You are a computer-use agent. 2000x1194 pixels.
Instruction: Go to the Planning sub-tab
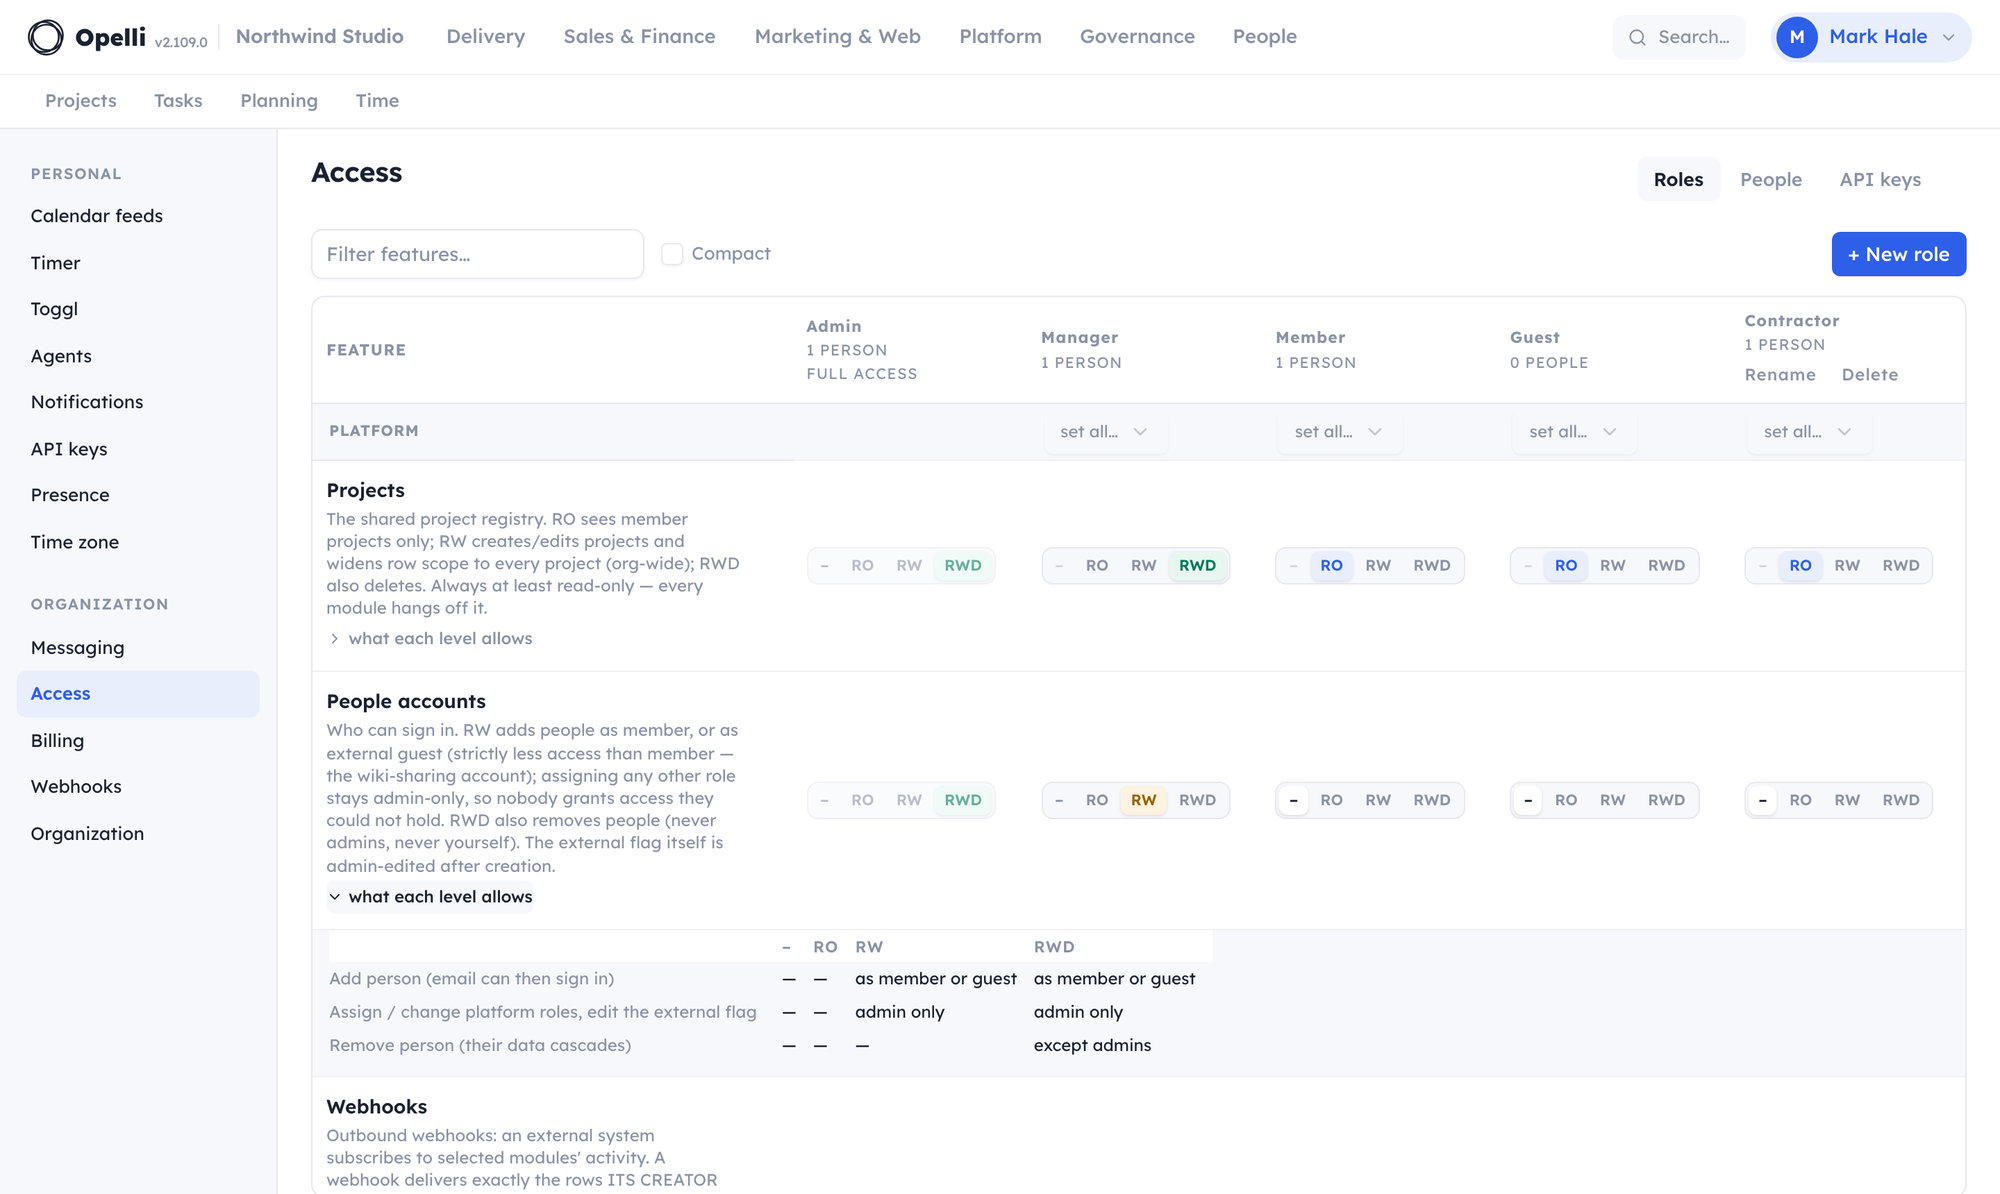coord(279,101)
